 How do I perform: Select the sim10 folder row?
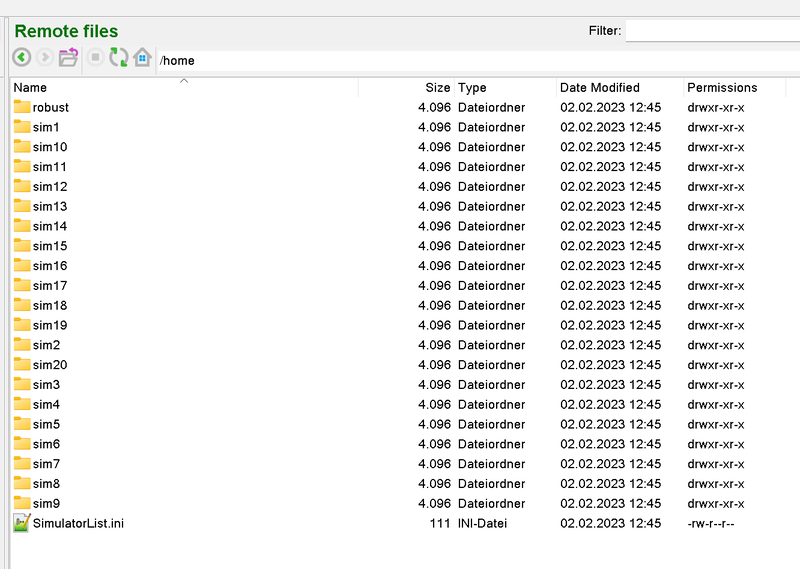[x=50, y=147]
